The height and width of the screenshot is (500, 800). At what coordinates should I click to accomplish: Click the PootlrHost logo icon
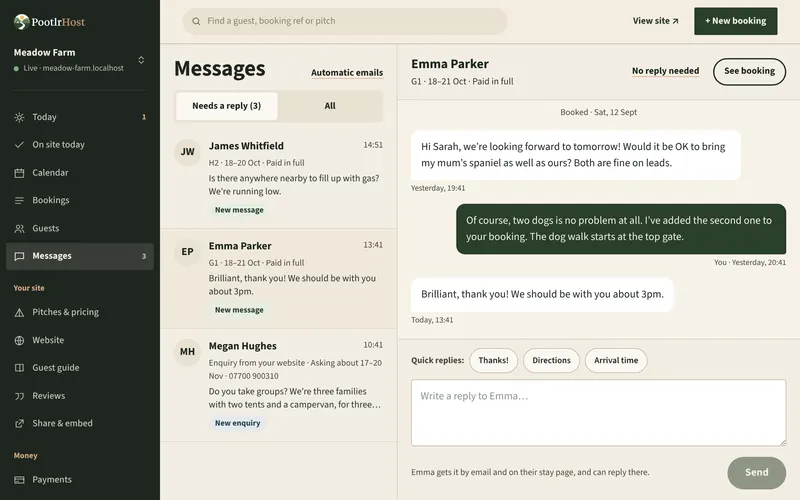click(x=21, y=21)
